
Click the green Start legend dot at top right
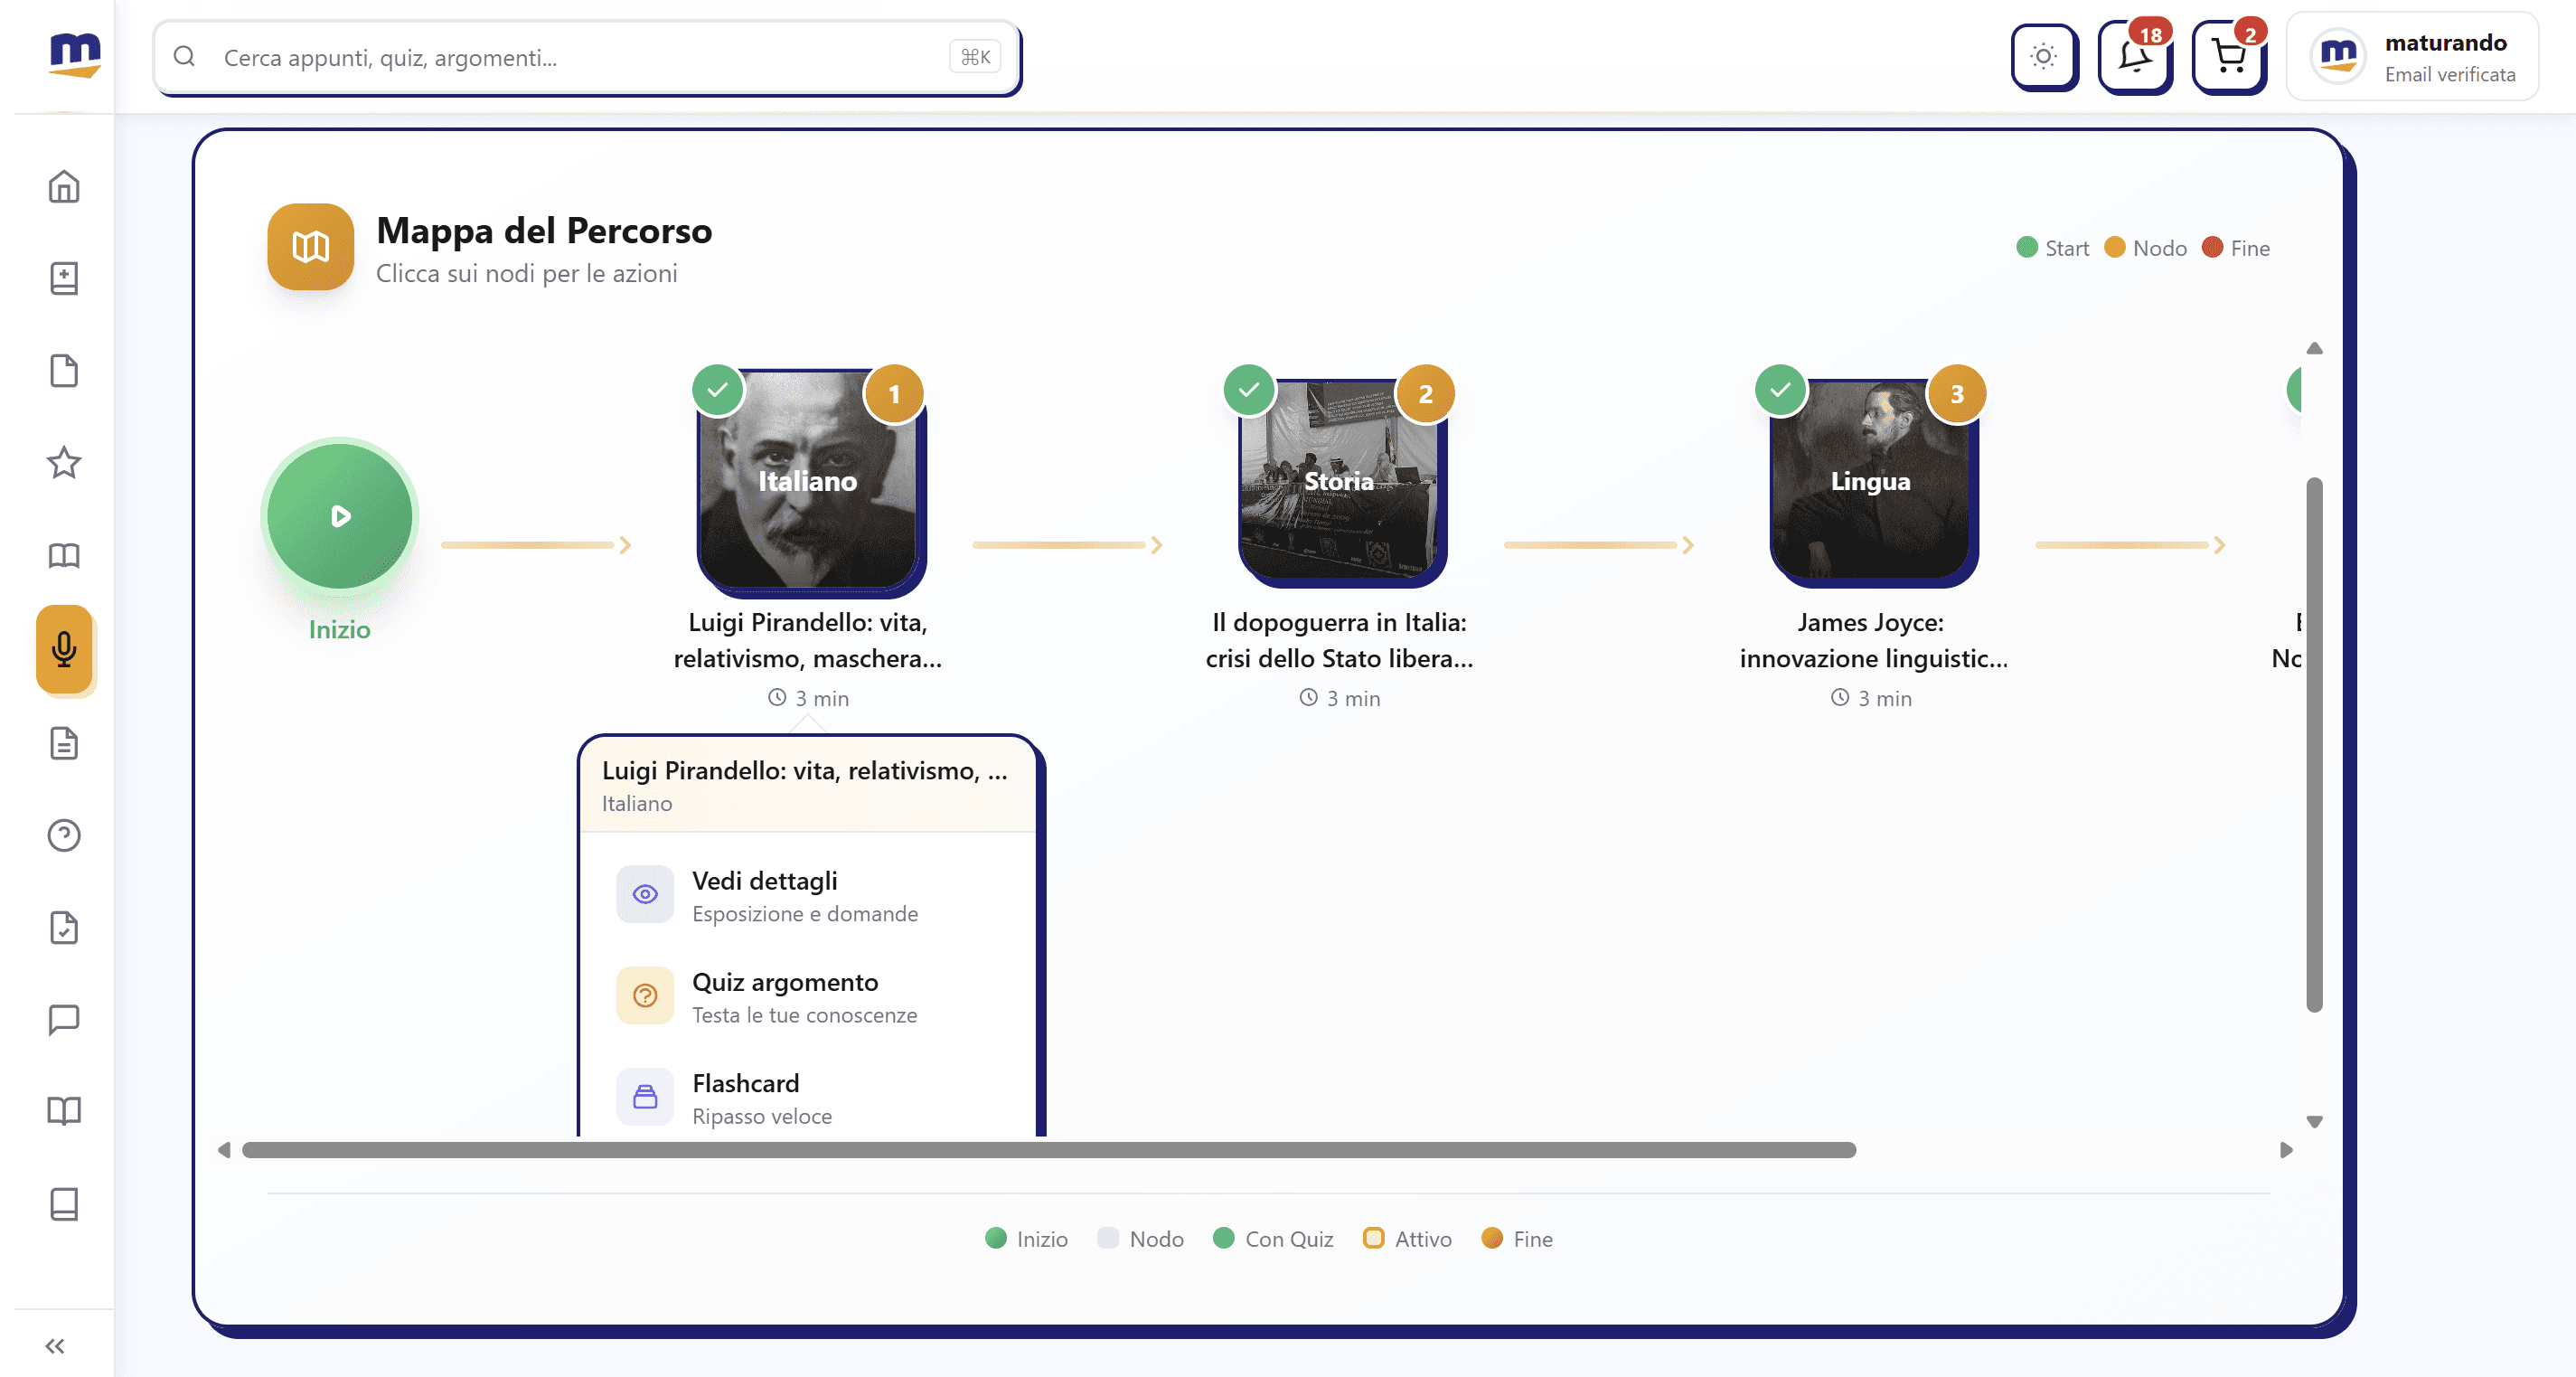(x=2027, y=247)
